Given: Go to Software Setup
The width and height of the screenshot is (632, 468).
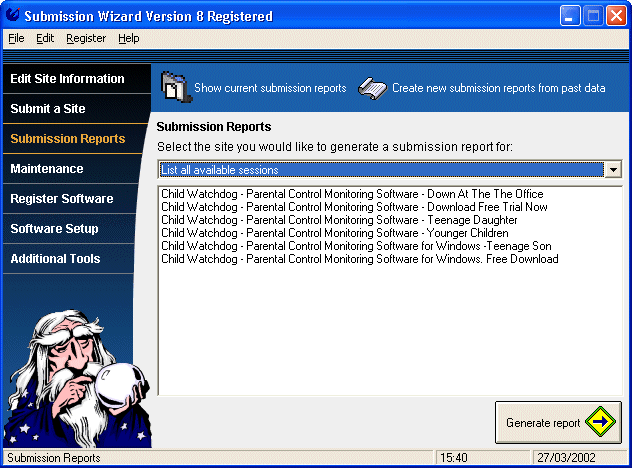Looking at the screenshot, I should (69, 229).
